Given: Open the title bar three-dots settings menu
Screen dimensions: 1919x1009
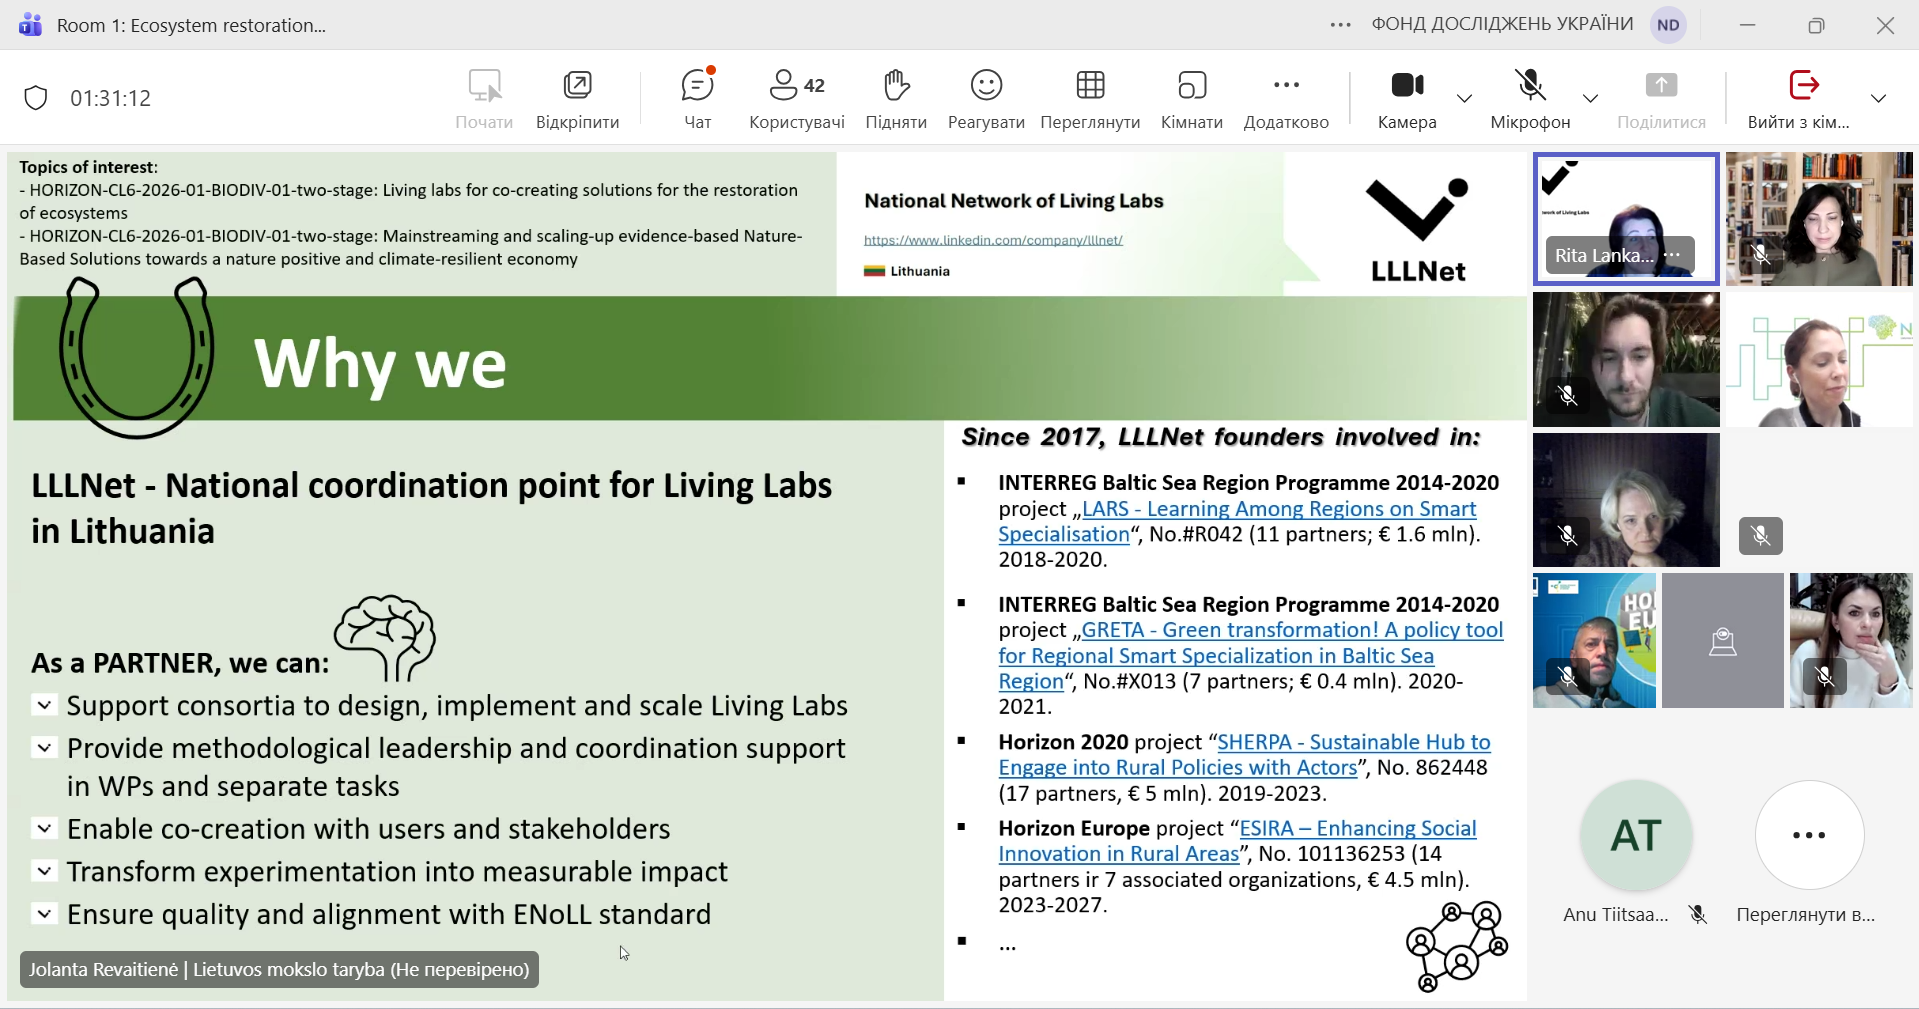Looking at the screenshot, I should pyautogui.click(x=1340, y=25).
